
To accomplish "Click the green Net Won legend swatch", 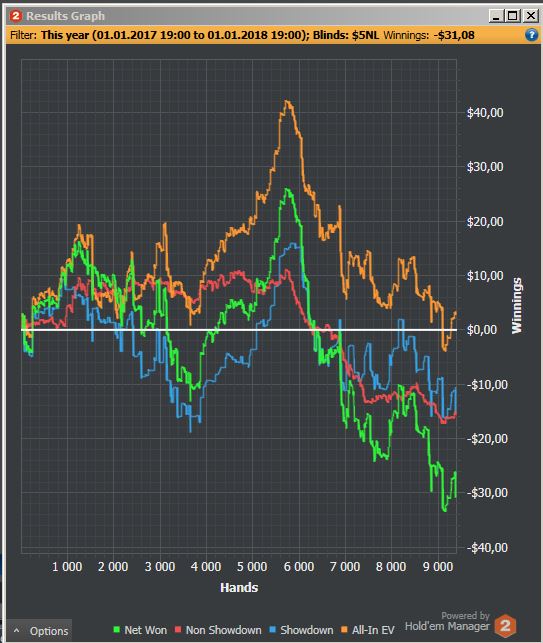I will (116, 629).
